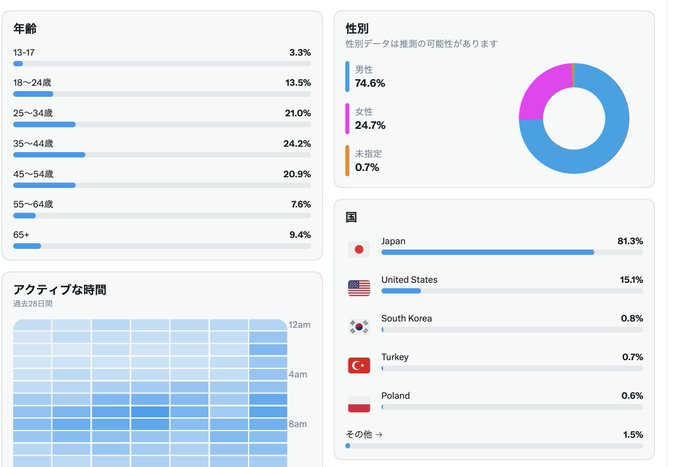680x467 pixels.
Task: Click the 18〜24歳 age progress bar
Action: pos(162,94)
